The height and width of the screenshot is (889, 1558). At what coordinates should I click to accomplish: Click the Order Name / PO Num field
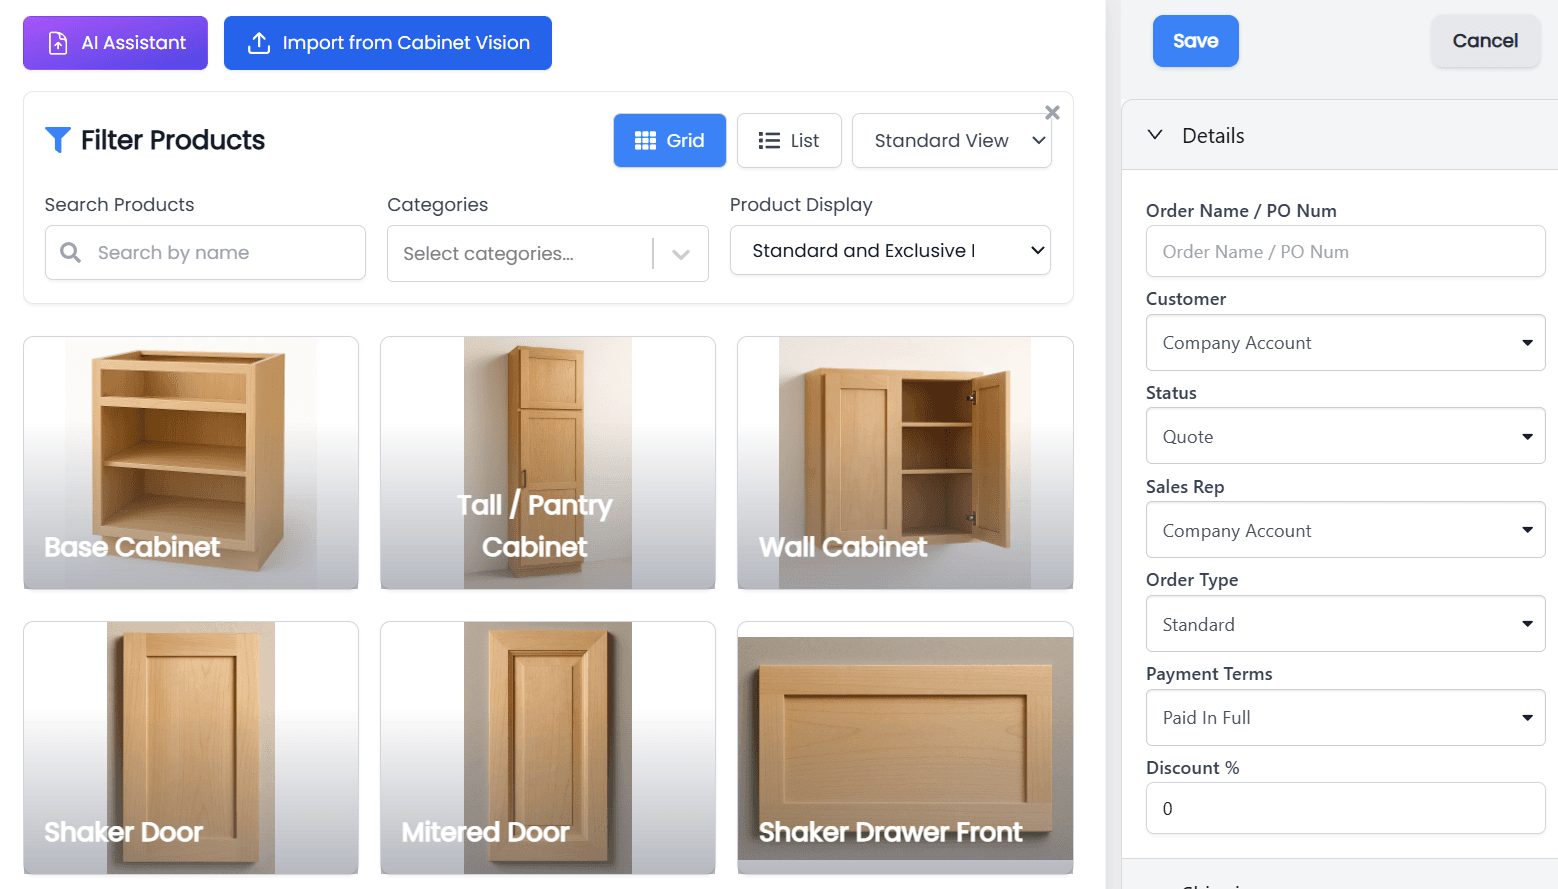pos(1345,251)
